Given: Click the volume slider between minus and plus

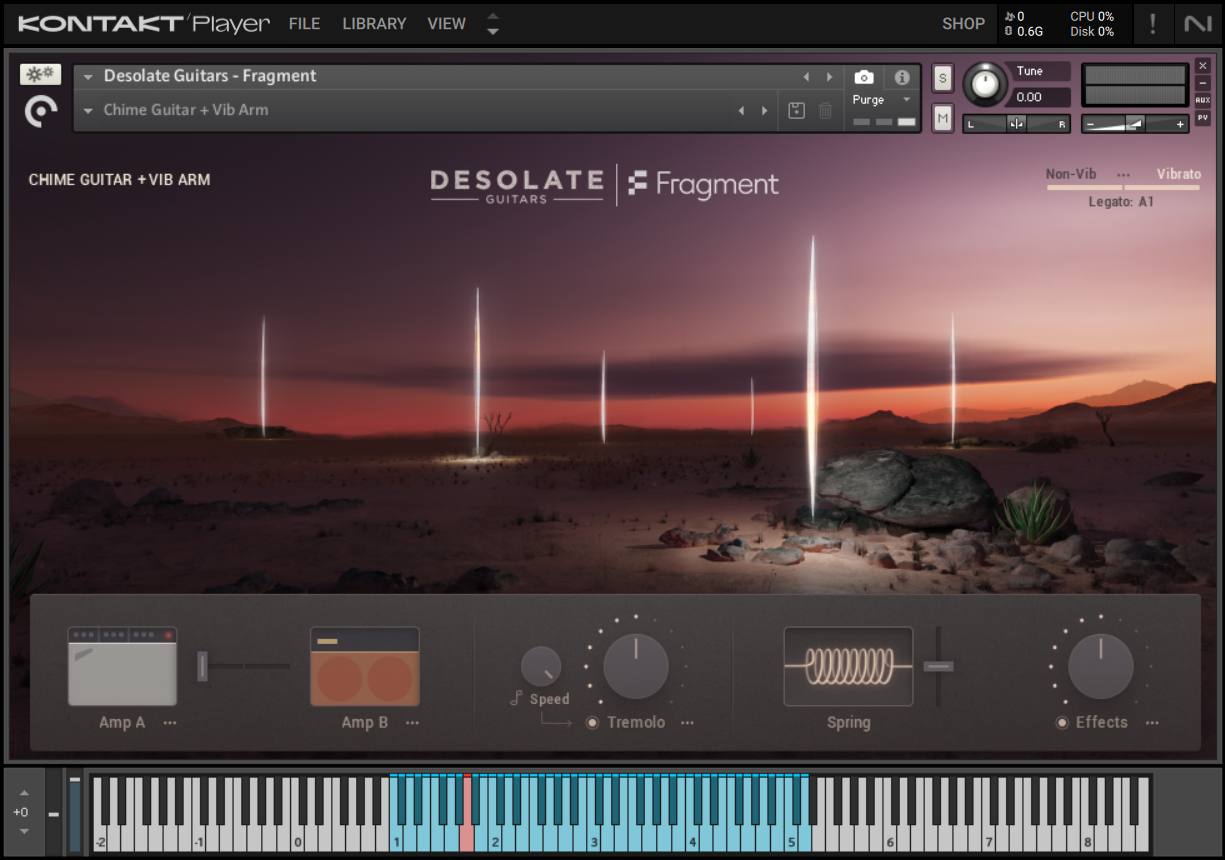Looking at the screenshot, I should [1135, 124].
